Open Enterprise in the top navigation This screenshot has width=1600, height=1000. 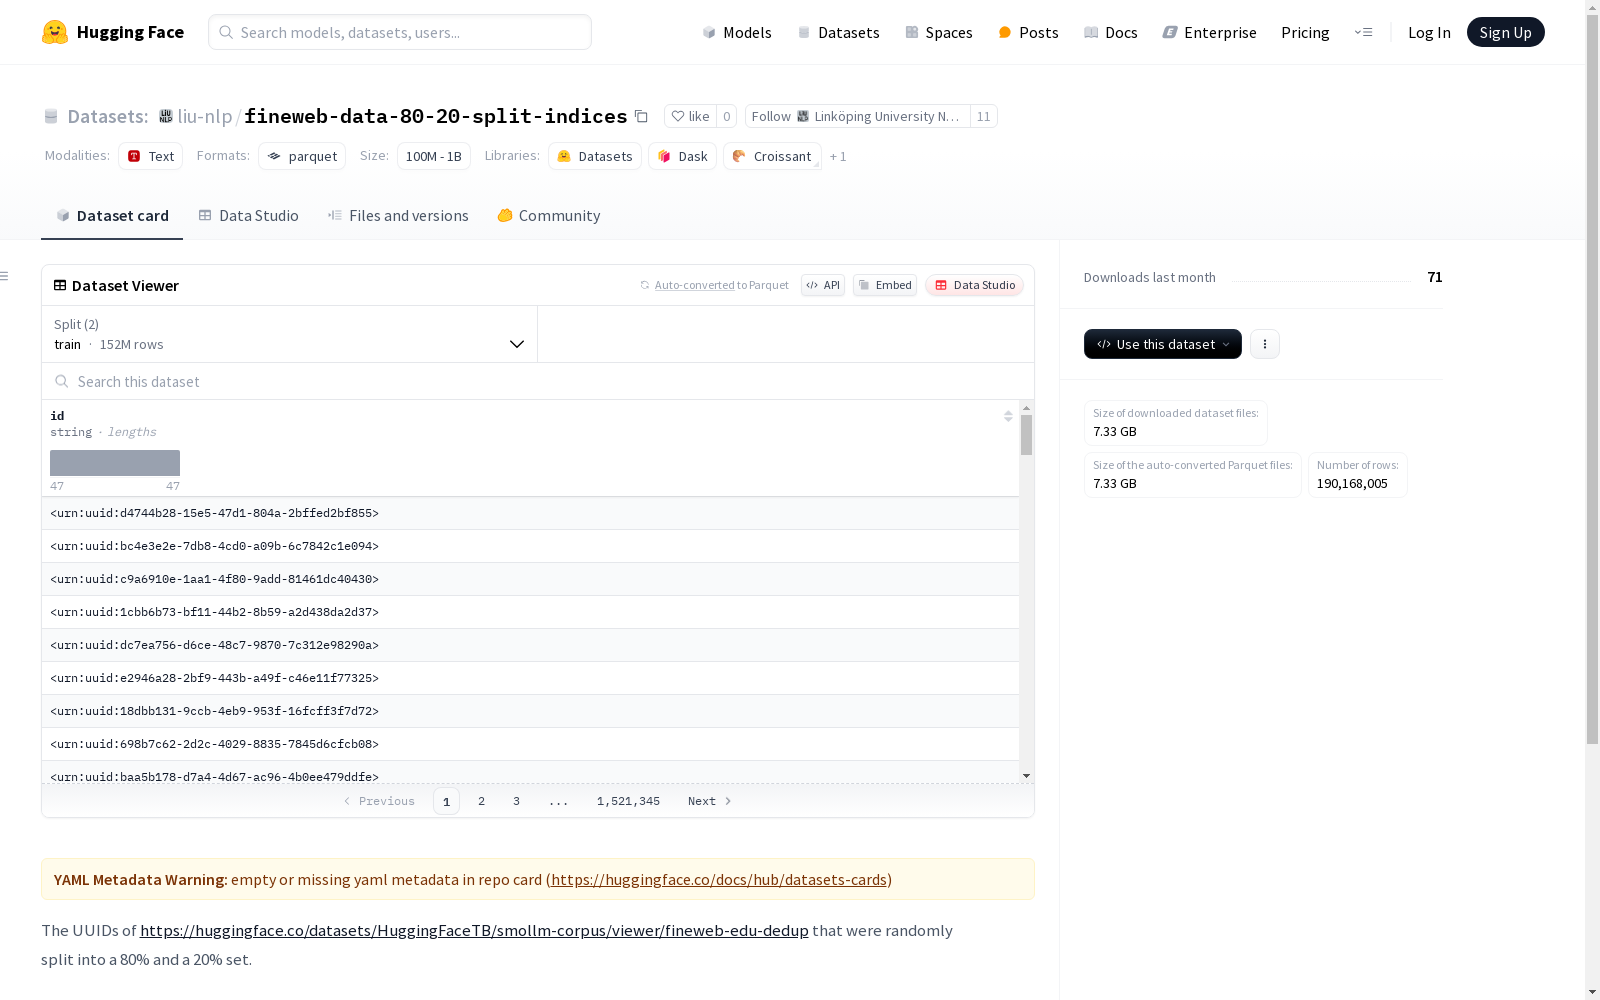point(1210,32)
